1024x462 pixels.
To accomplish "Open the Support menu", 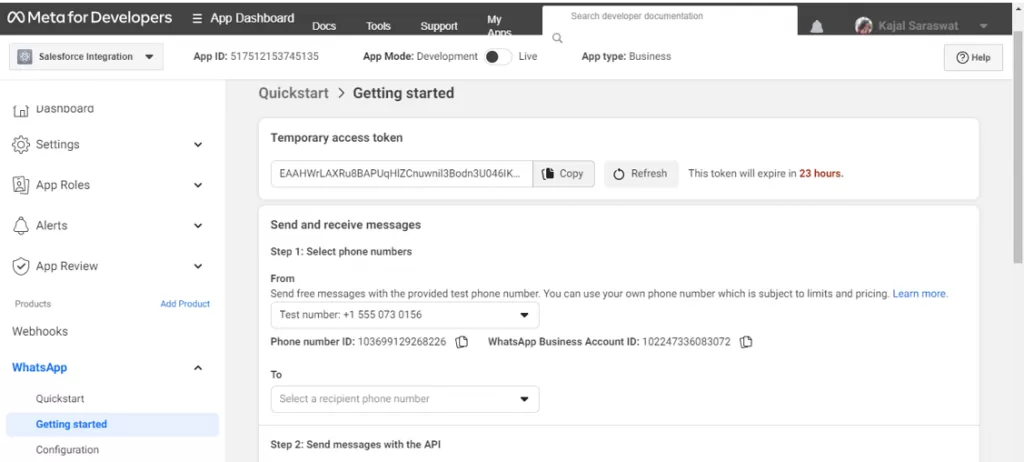I will (439, 26).
